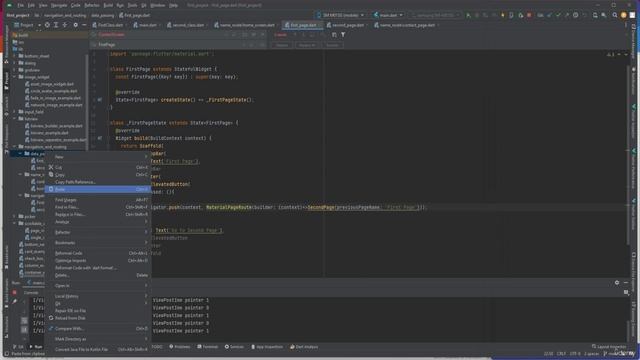
Task: Open the Build menu
Action: 108,5
